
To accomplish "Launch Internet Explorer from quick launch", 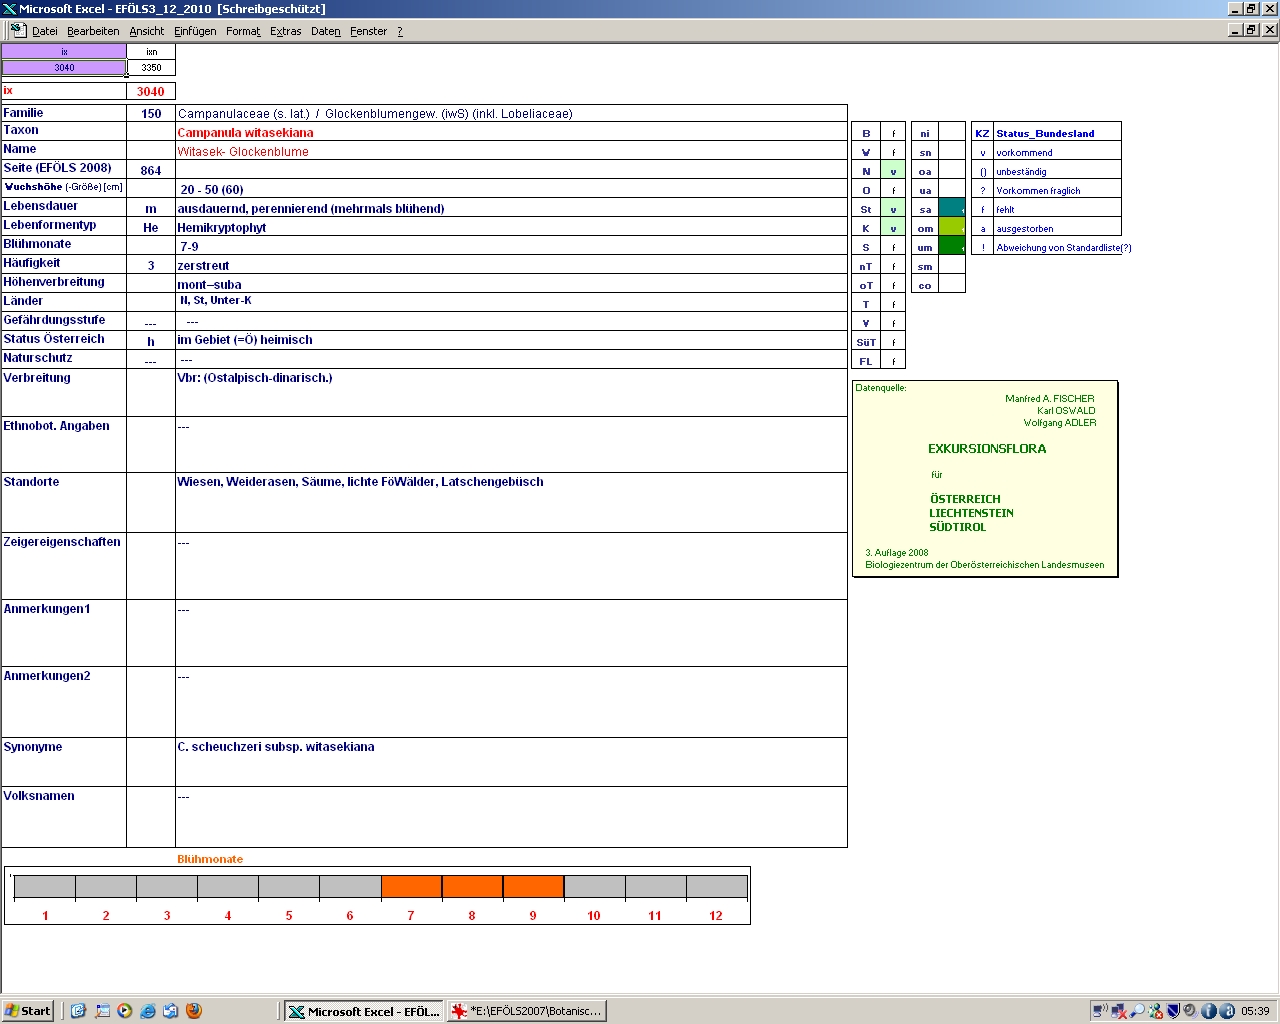I will point(148,1011).
